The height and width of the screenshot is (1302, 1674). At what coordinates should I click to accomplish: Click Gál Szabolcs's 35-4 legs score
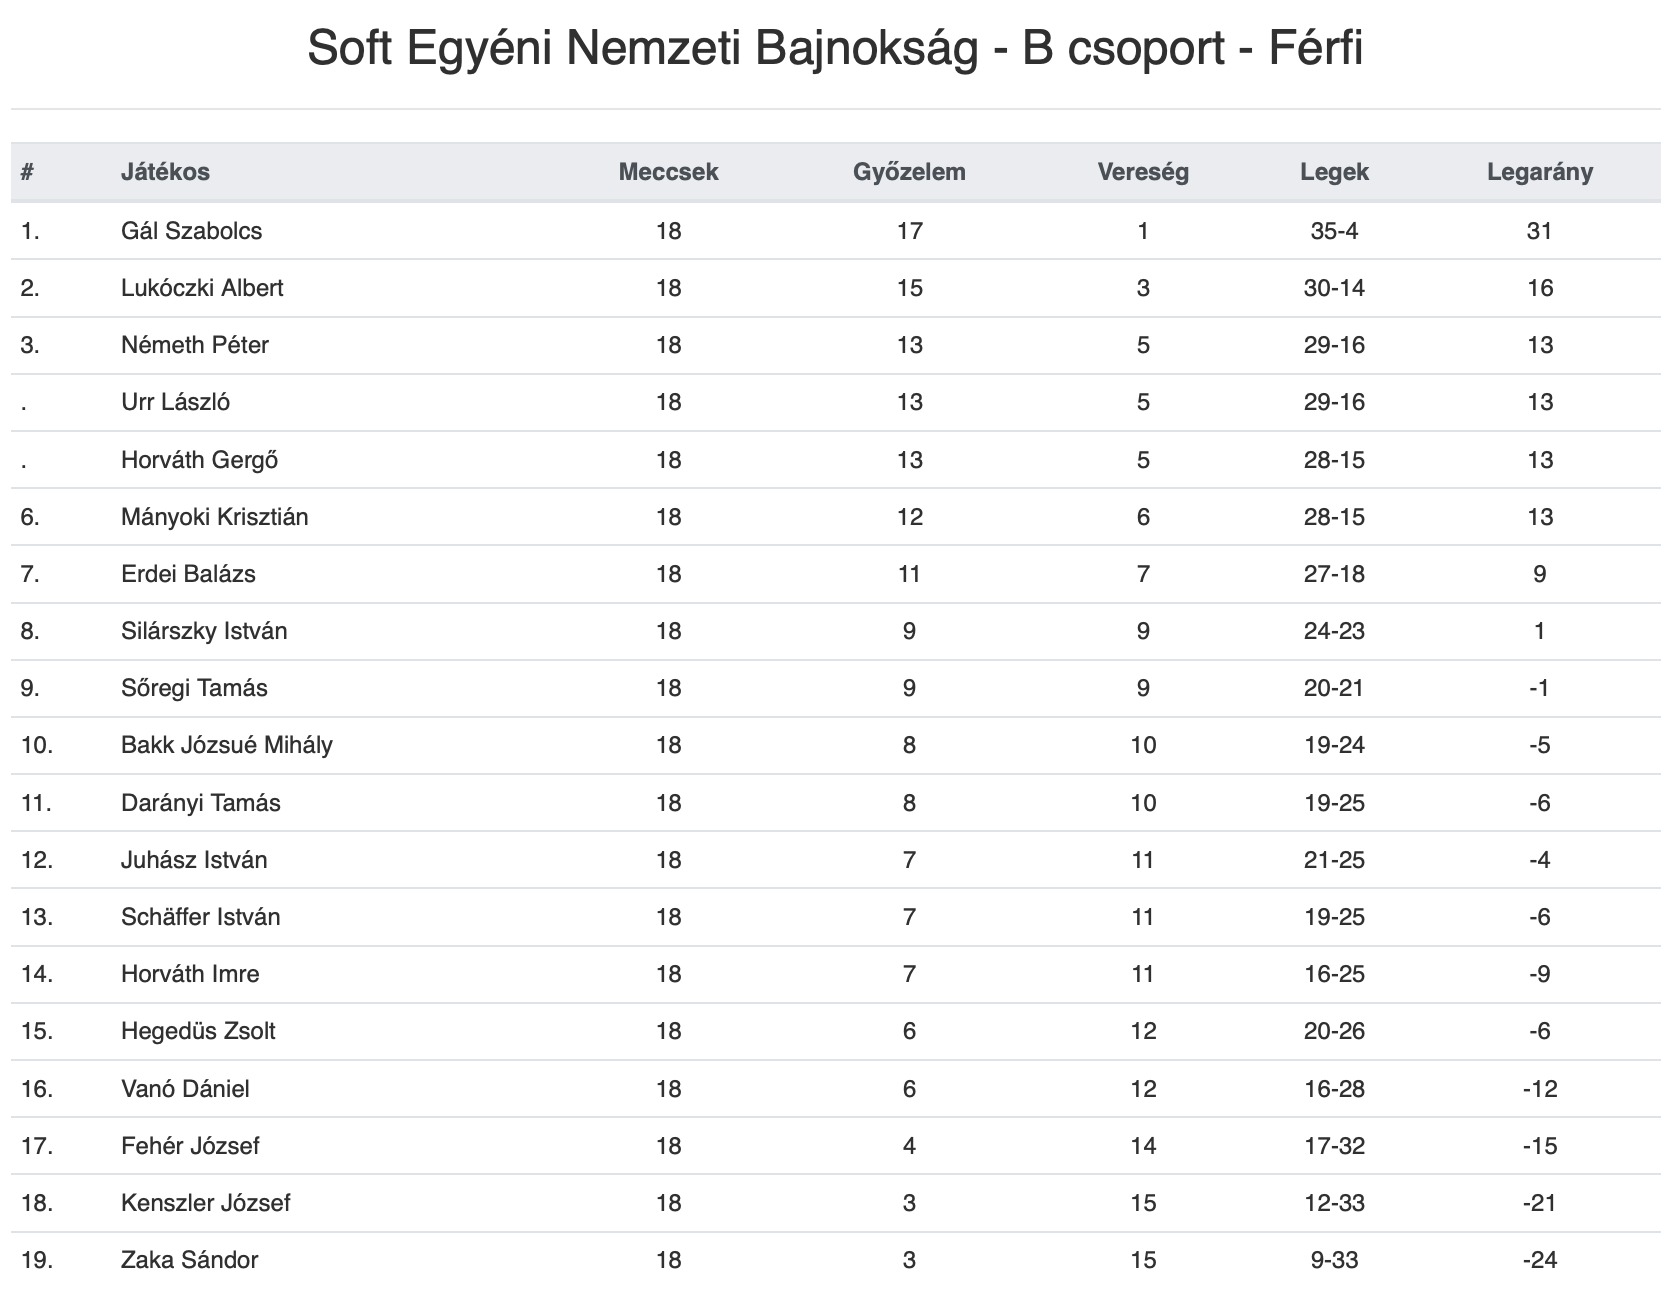(1334, 231)
